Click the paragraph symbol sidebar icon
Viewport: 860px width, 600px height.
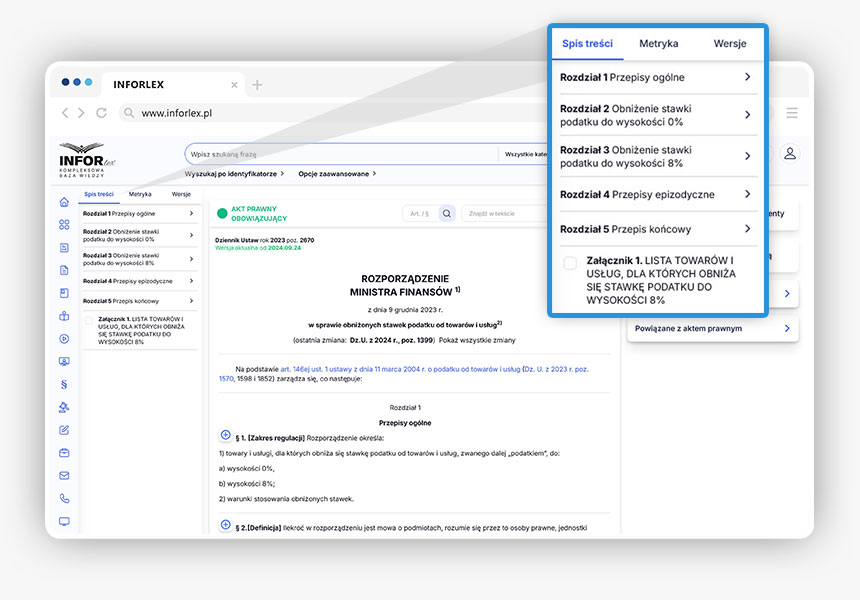tap(65, 383)
